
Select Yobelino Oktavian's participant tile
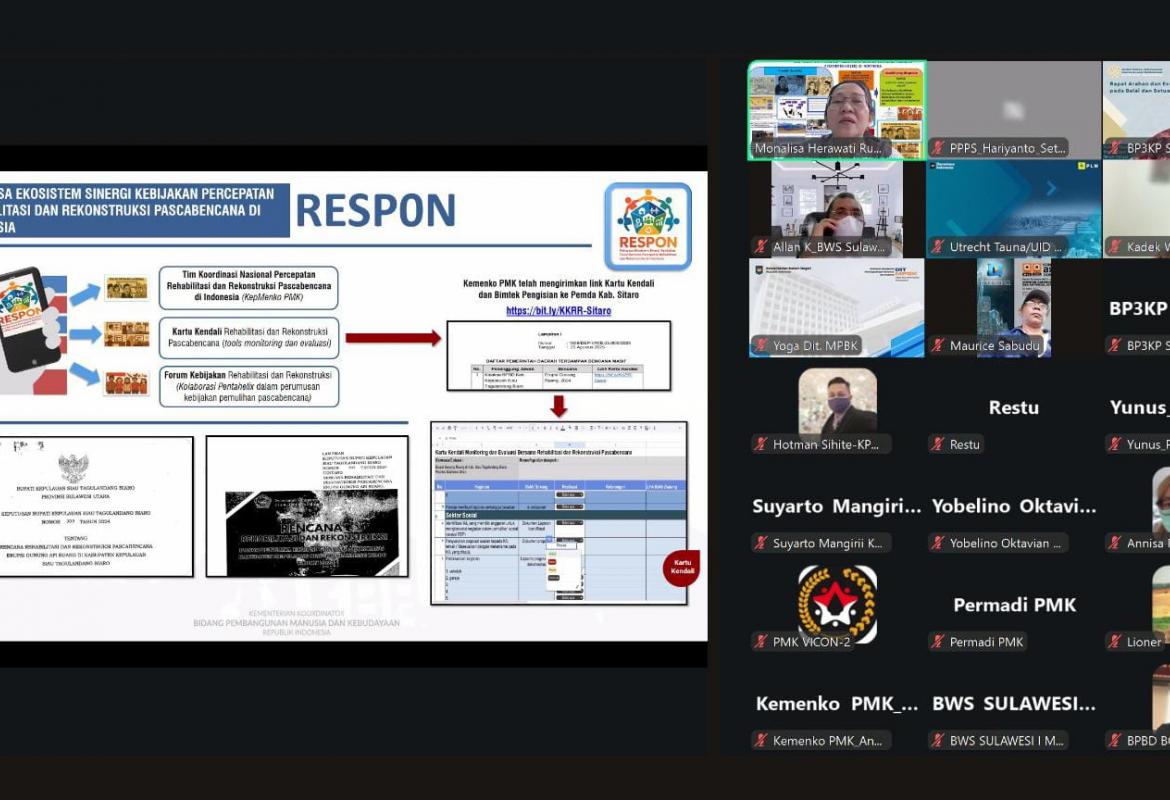pyautogui.click(x=1013, y=507)
